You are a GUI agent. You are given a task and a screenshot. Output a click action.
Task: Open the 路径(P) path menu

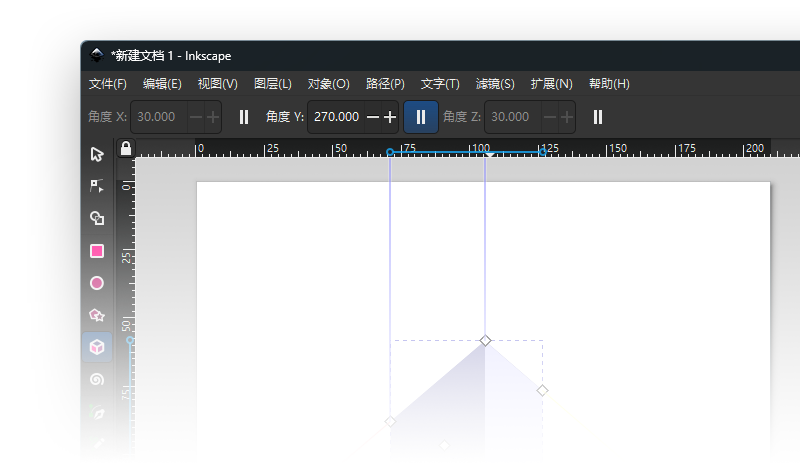pos(385,84)
